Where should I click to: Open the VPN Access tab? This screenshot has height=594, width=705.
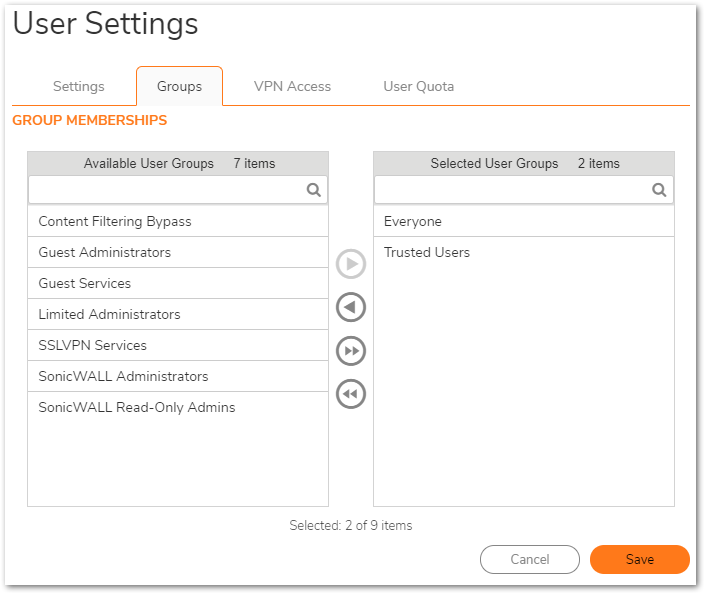(x=292, y=86)
